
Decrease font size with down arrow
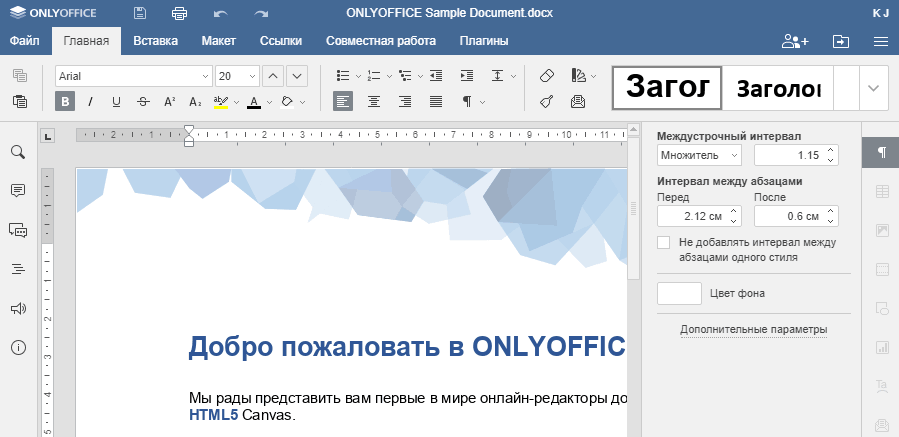click(x=297, y=76)
